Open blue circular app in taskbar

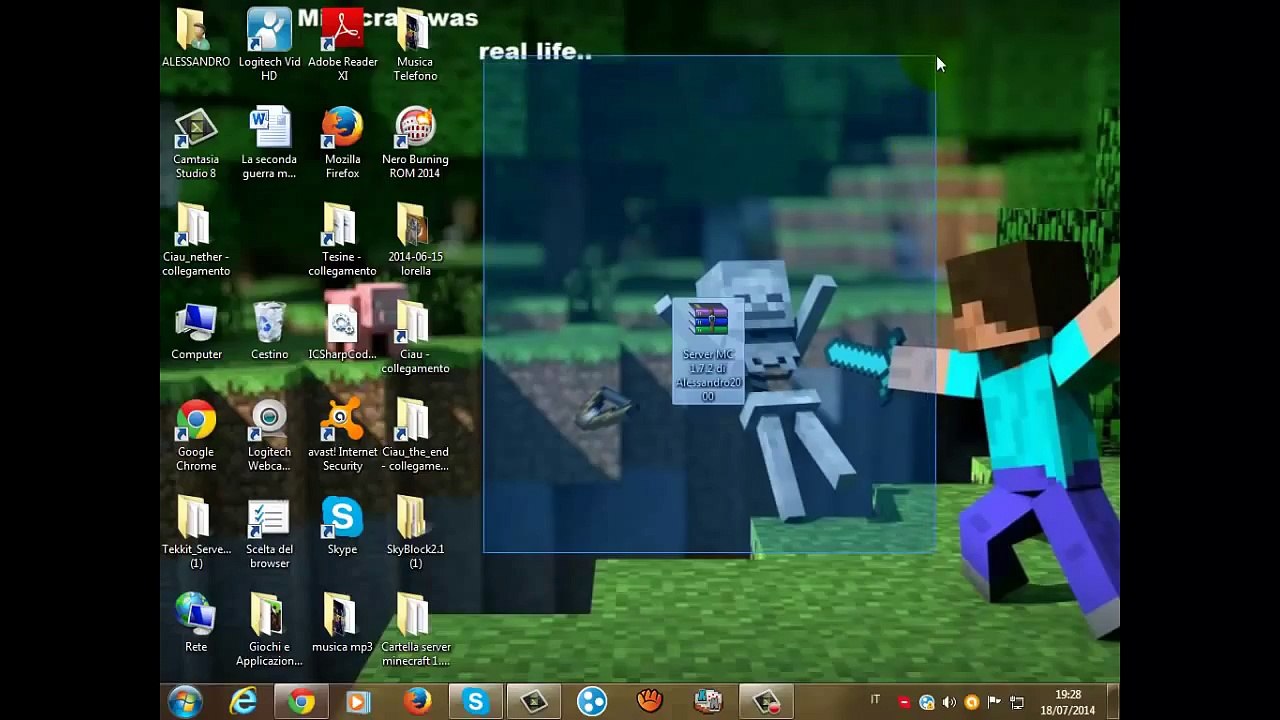[592, 702]
